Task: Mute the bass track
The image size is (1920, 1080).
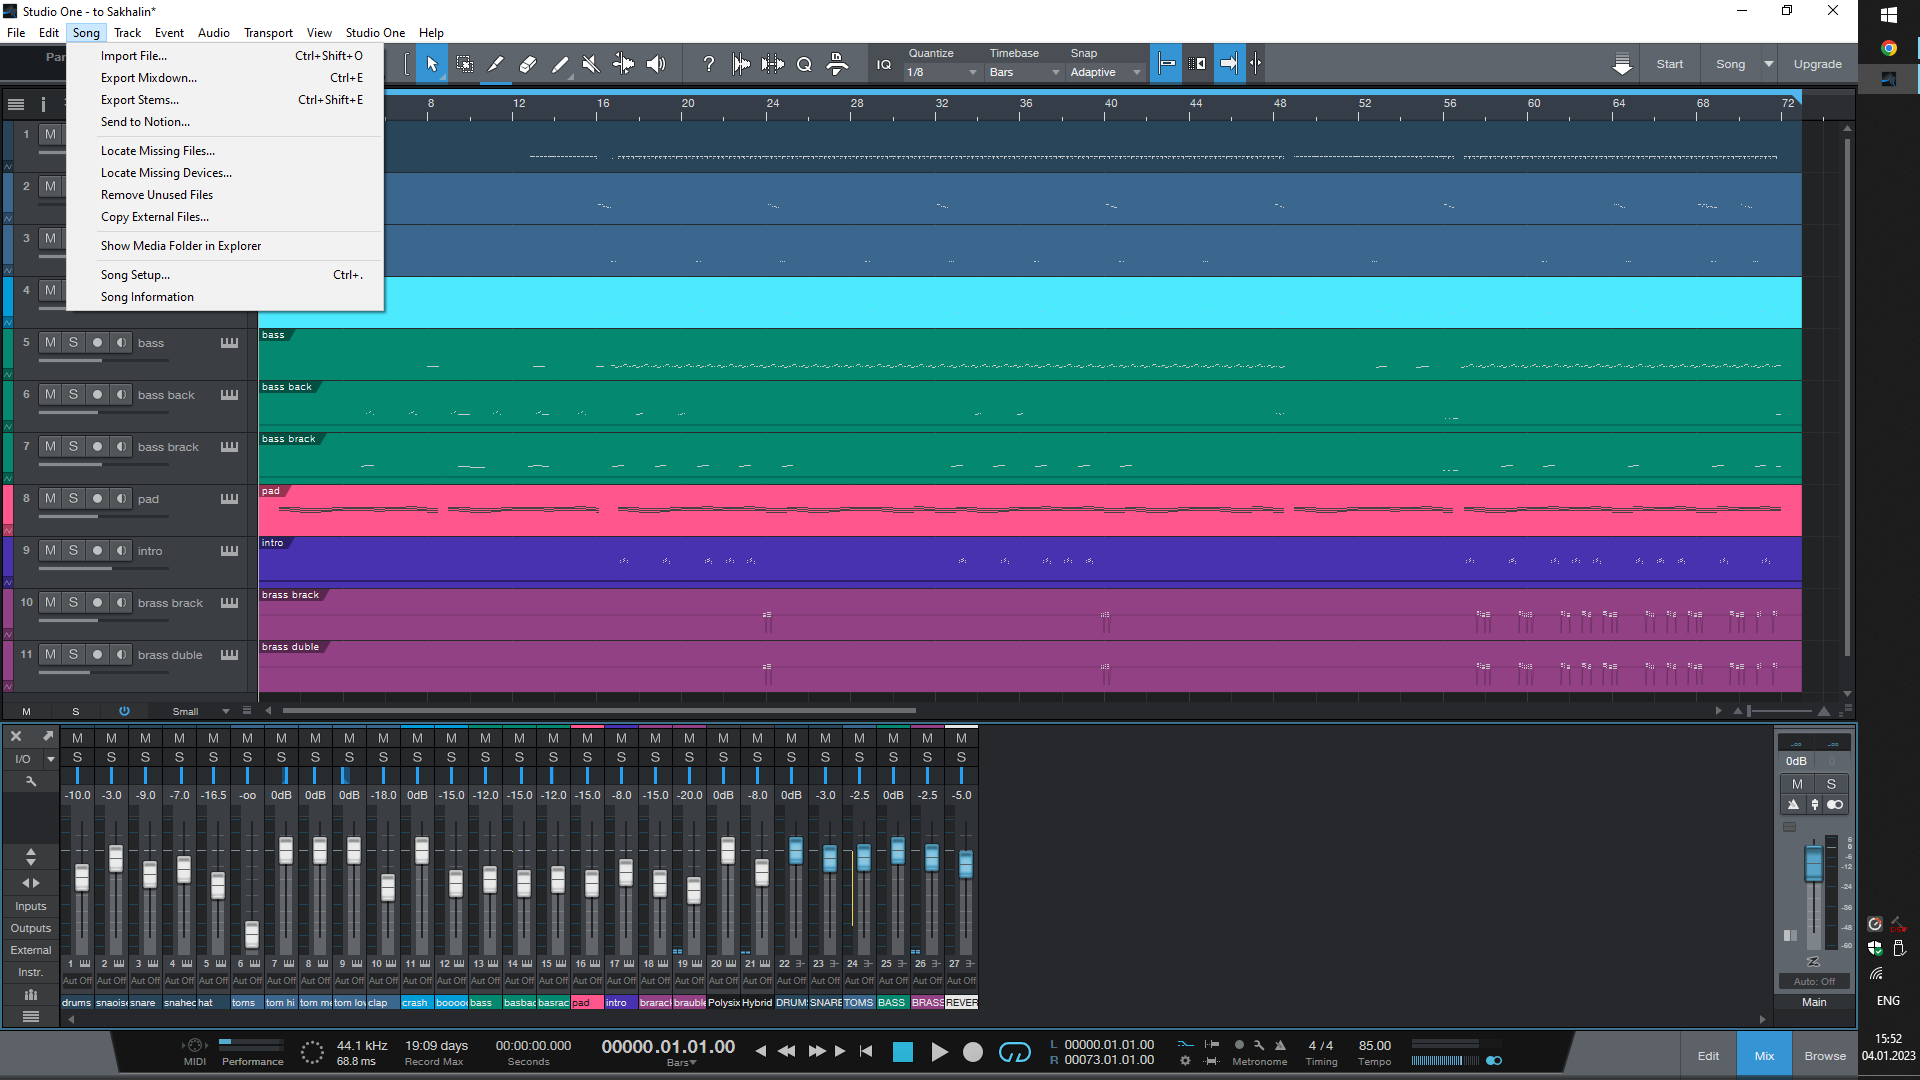Action: click(x=50, y=343)
